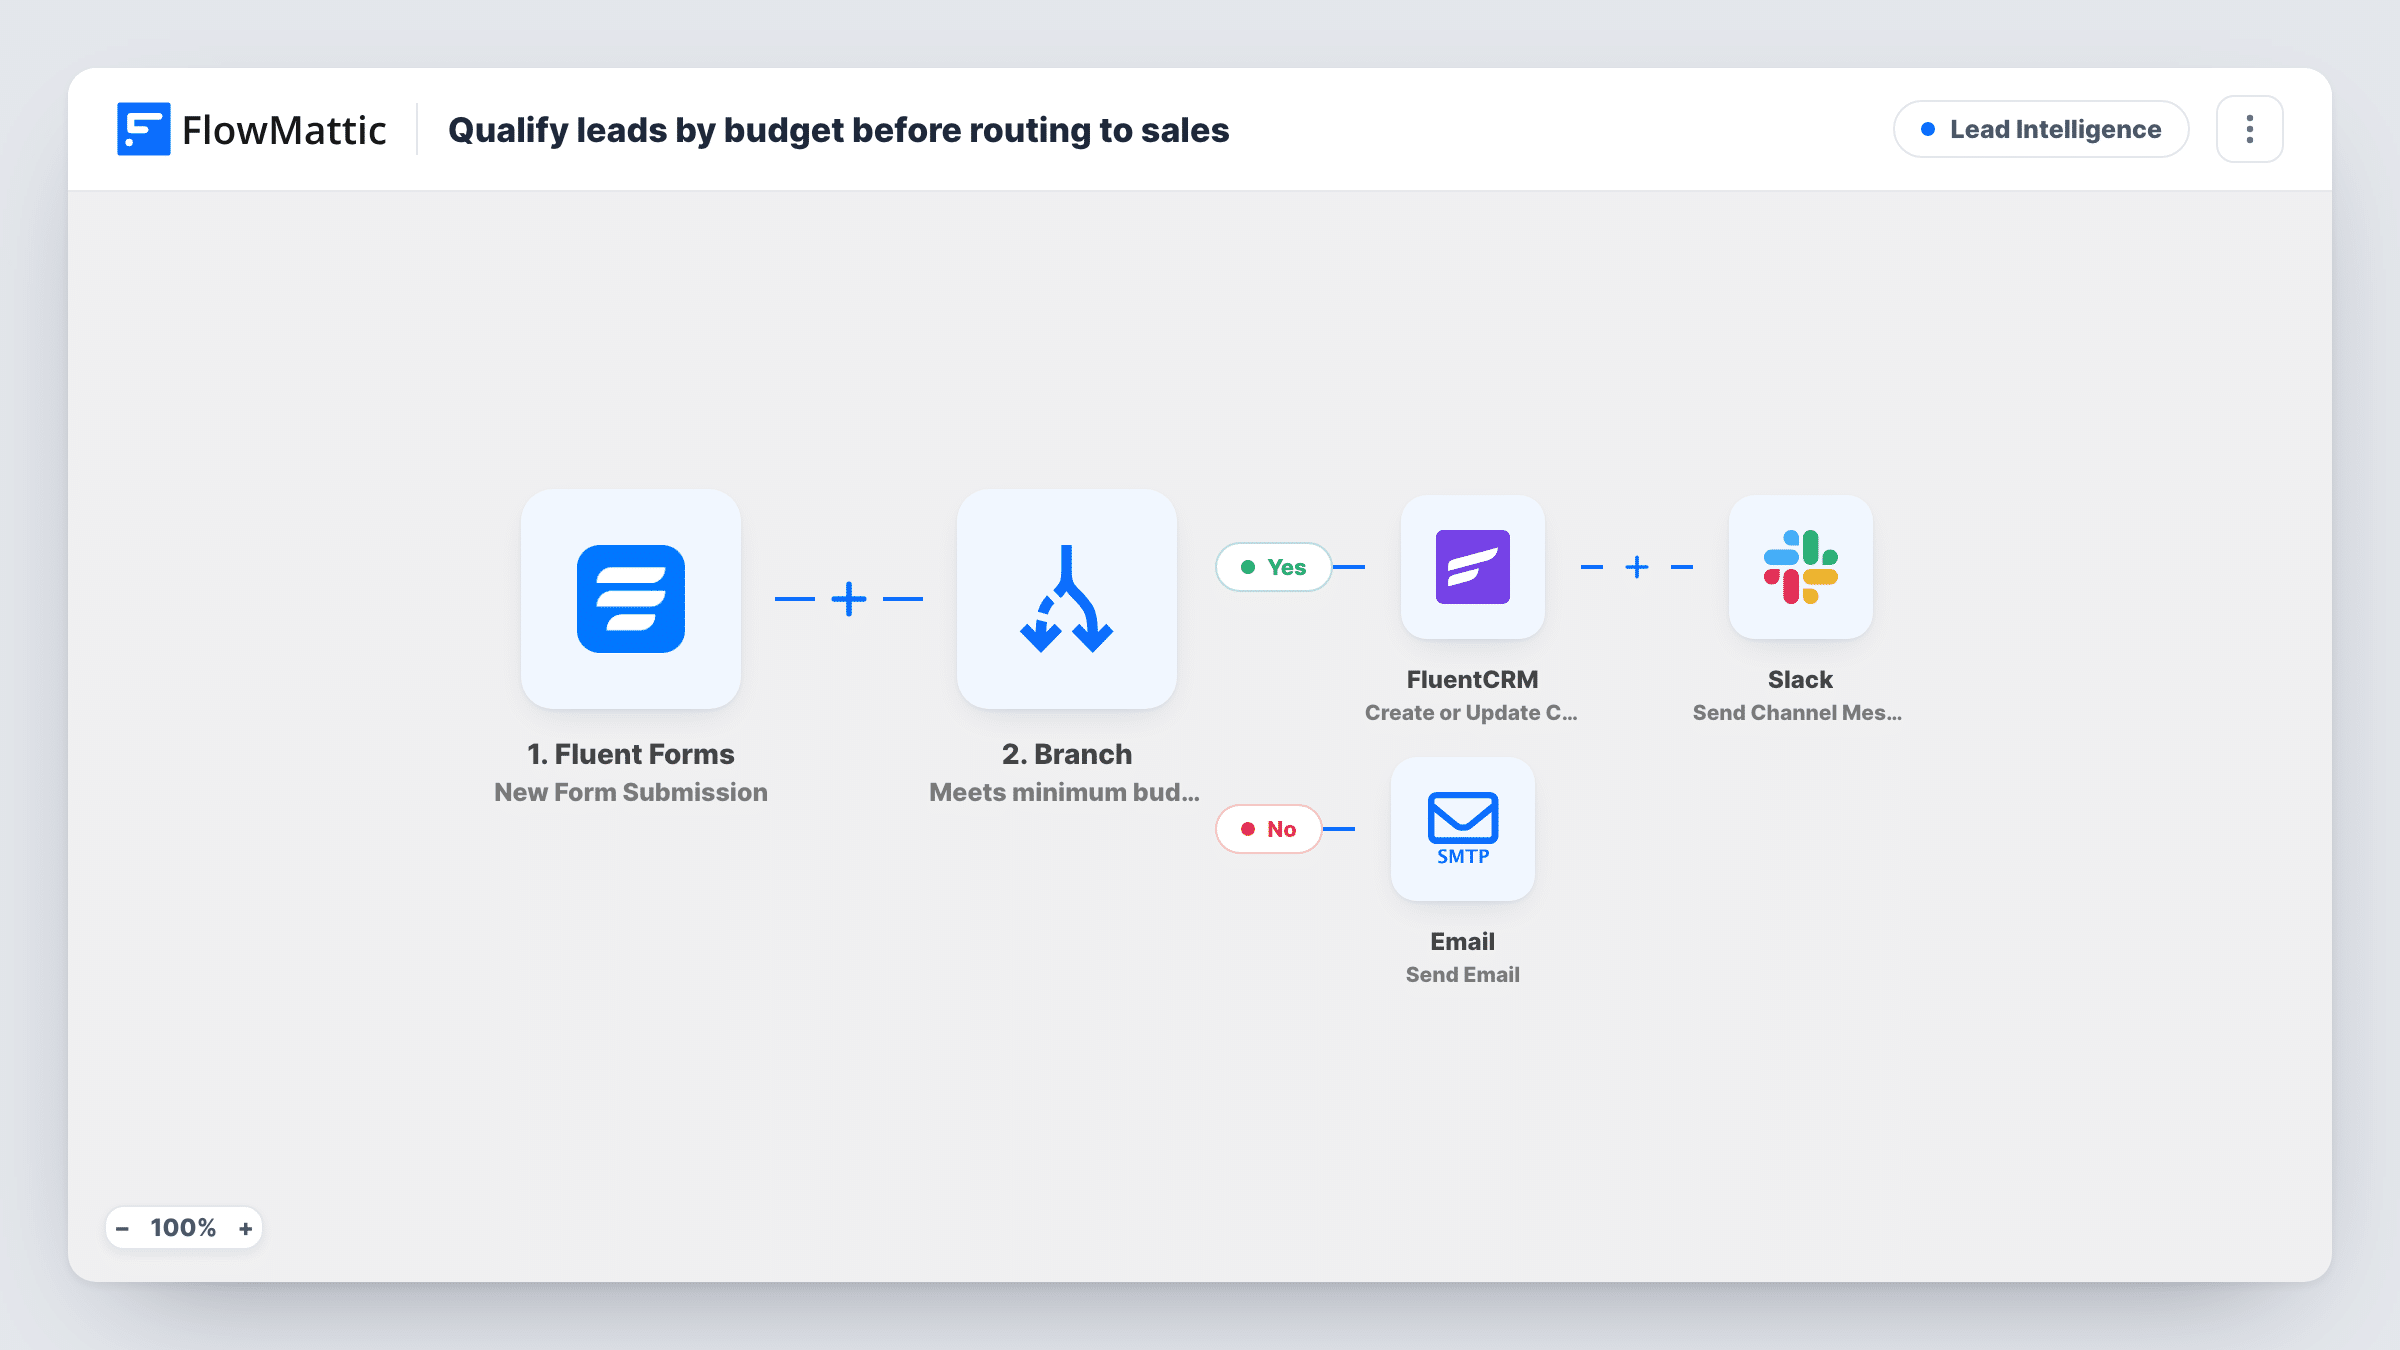Click the '2. Branch' label

coord(1067,754)
